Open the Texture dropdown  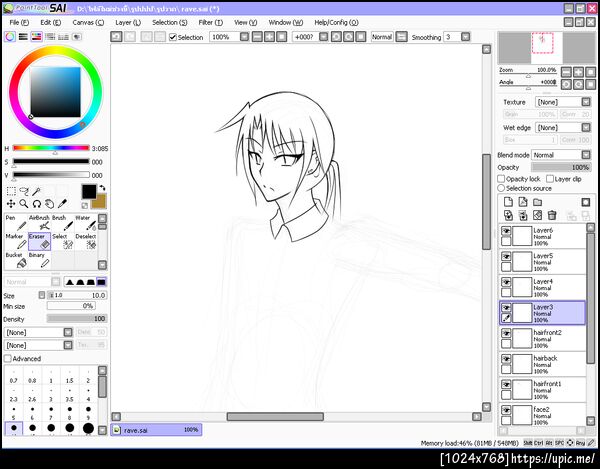563,102
